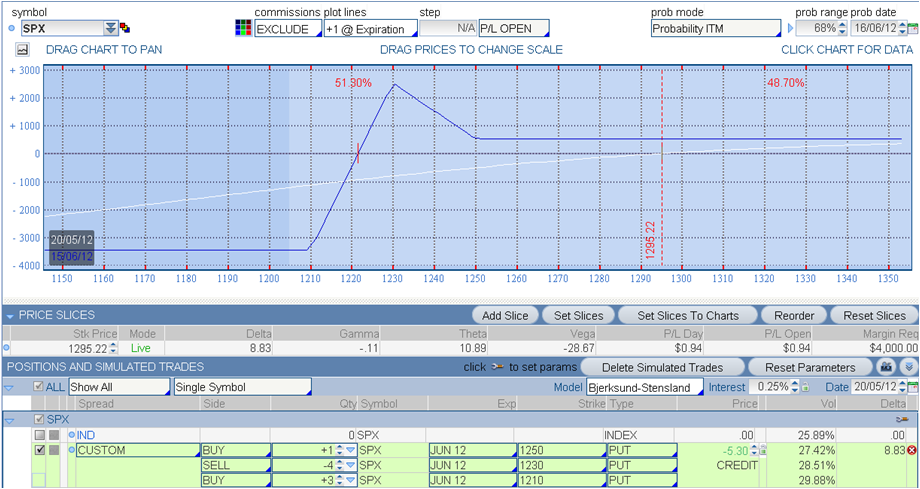Viewport: 920px width, 489px height.
Task: Click the step N/A field
Action: (448, 29)
